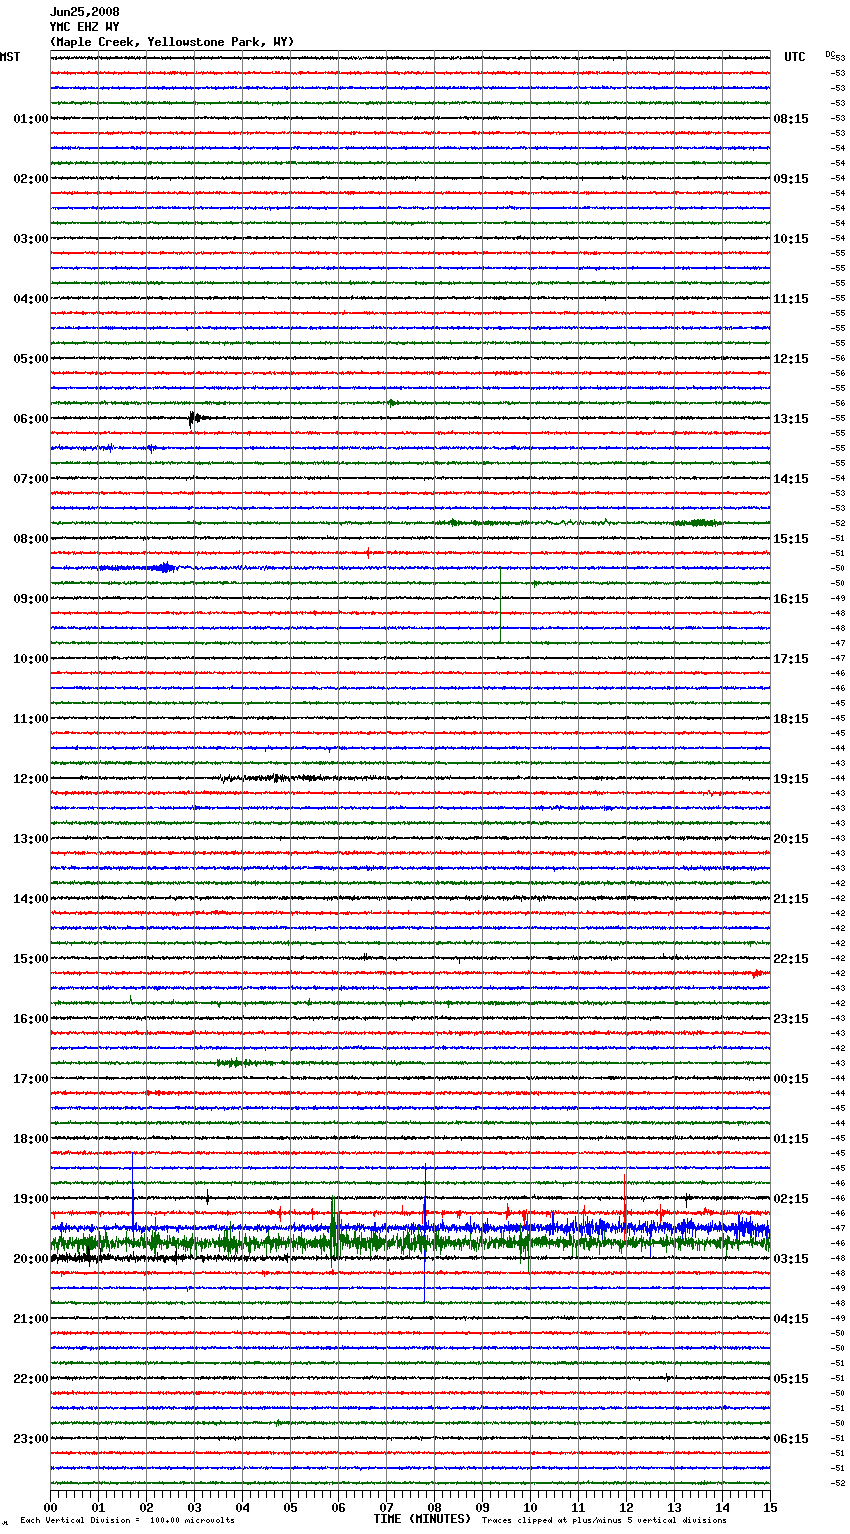Select the 14:15 UTC time label
Image resolution: width=850 pixels, height=1534 pixels.
tap(791, 479)
